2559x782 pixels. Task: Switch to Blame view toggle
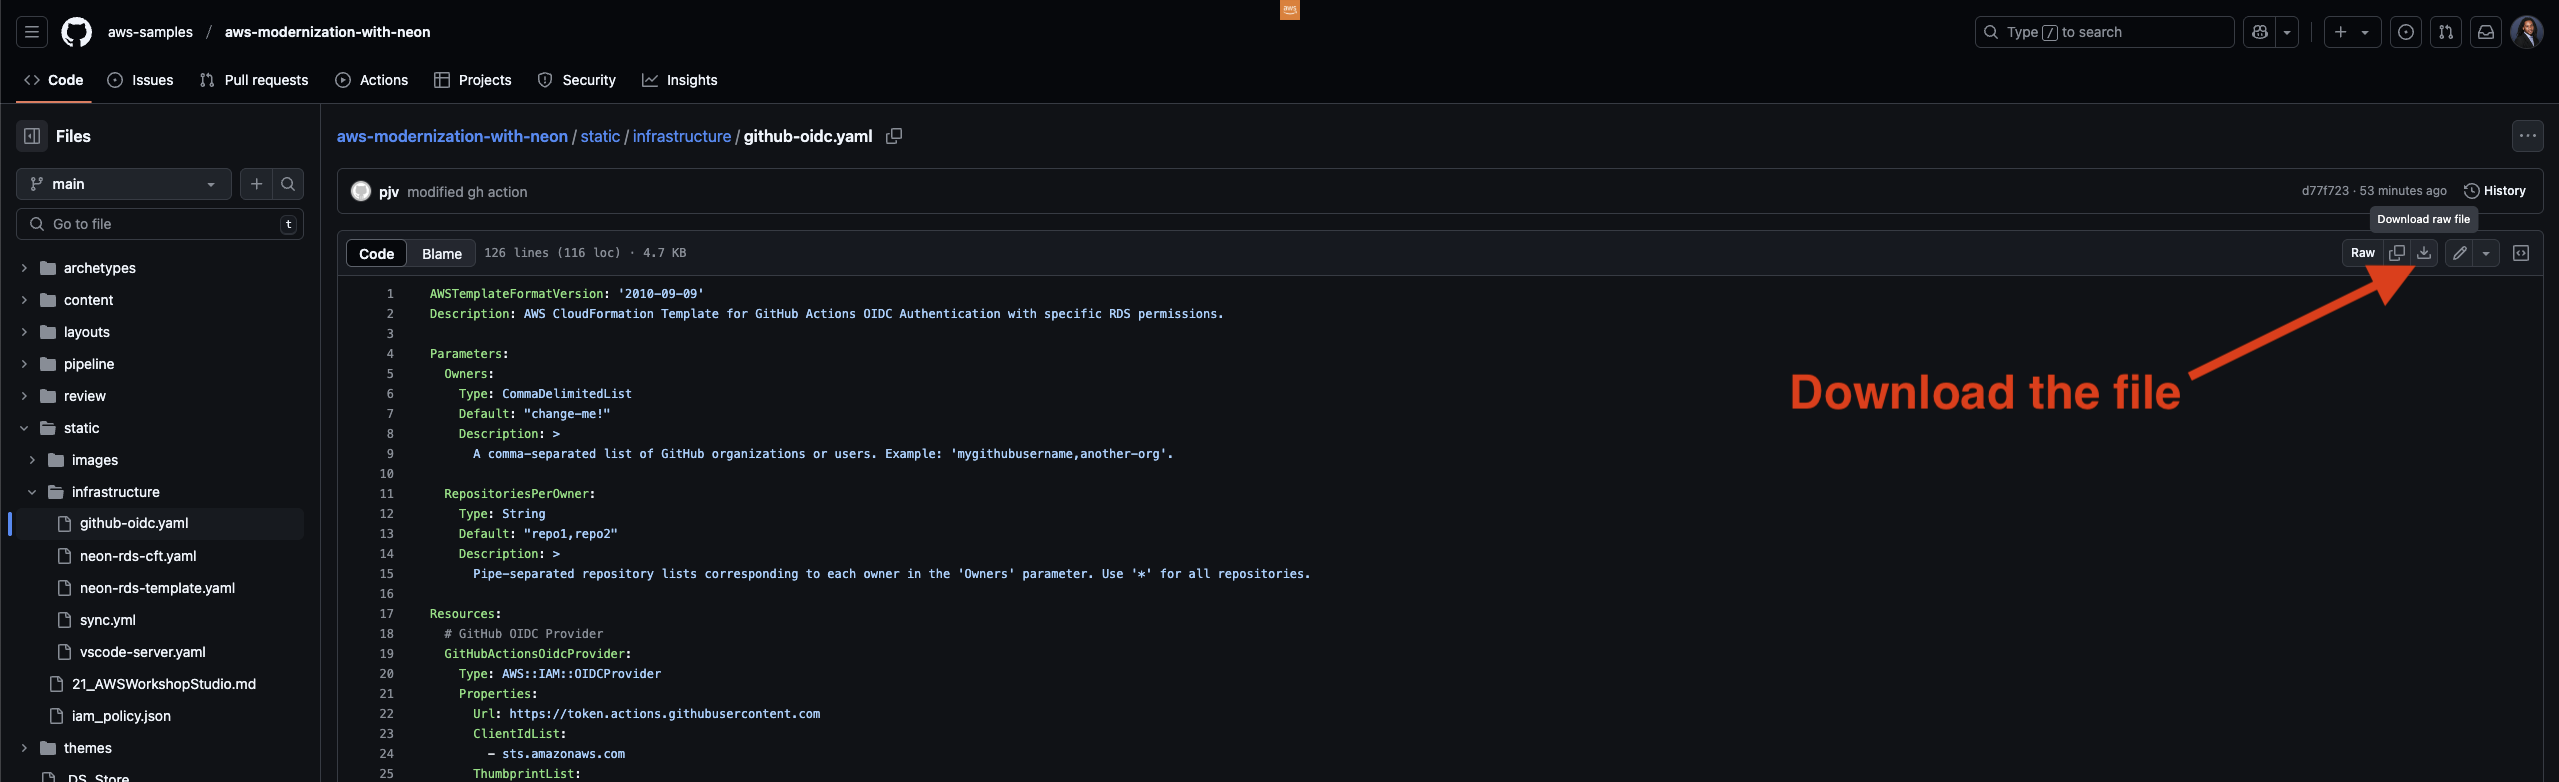click(x=442, y=254)
